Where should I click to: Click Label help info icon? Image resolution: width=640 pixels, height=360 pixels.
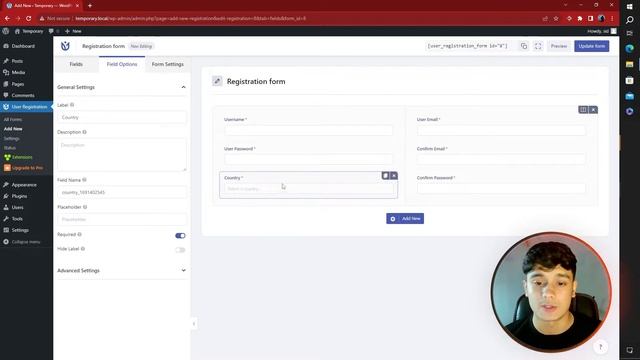[72, 105]
